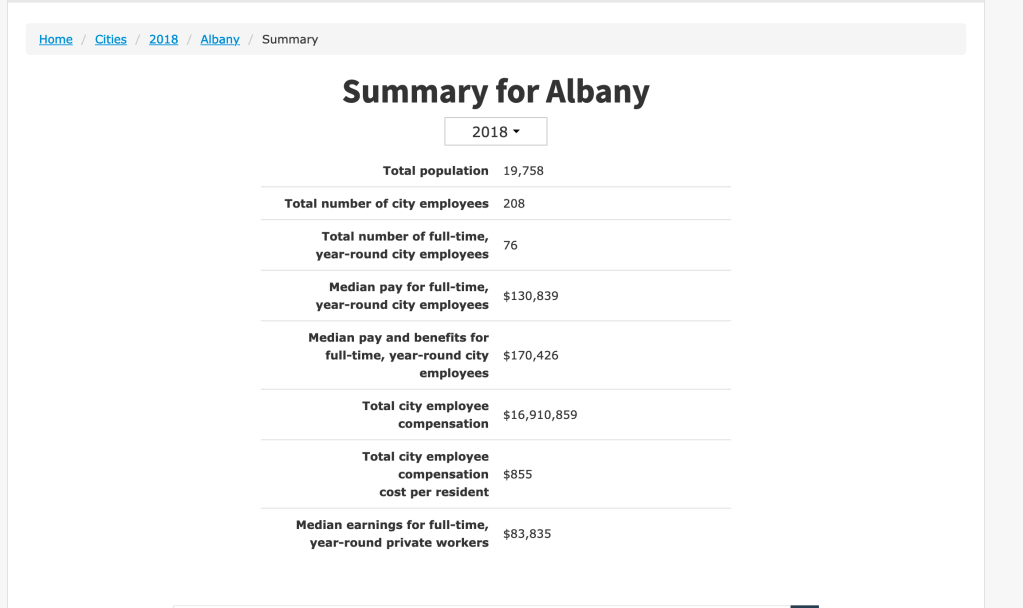Click the median pay value $130,839
The height and width of the screenshot is (608, 1023).
[x=531, y=296]
